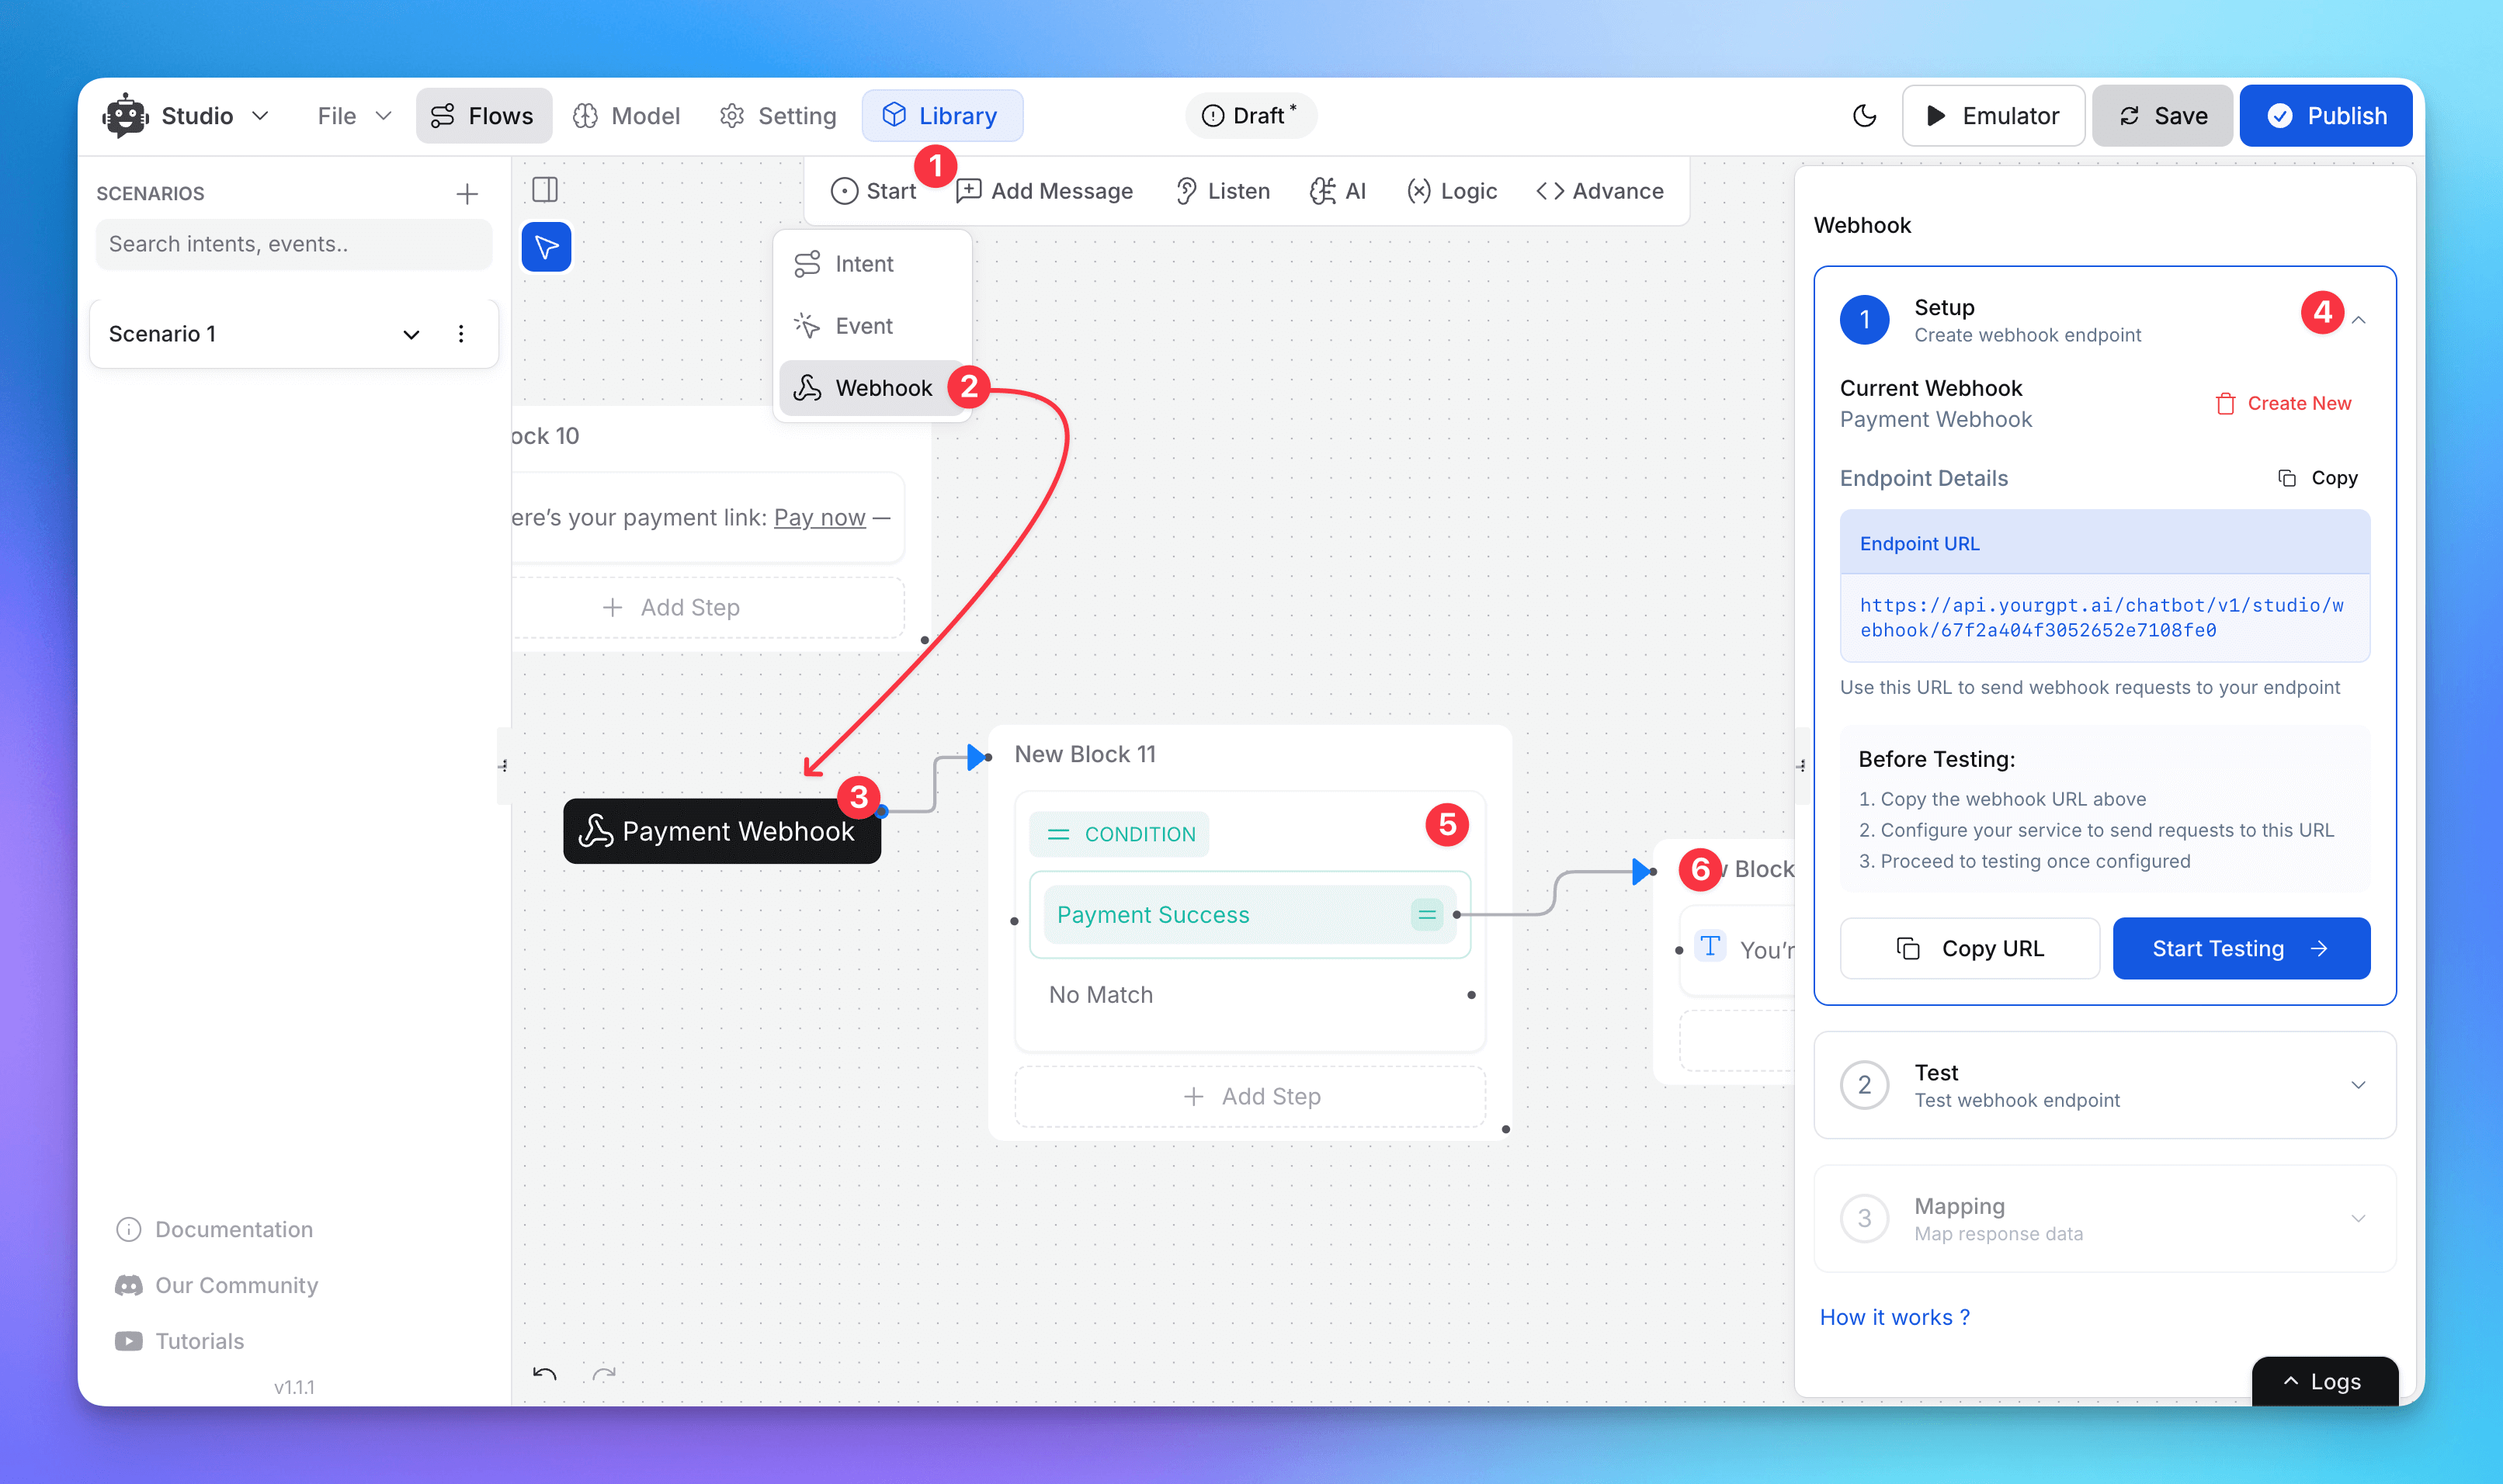Open the Logic toolbar option
This screenshot has height=1484, width=2503.
click(x=1451, y=191)
